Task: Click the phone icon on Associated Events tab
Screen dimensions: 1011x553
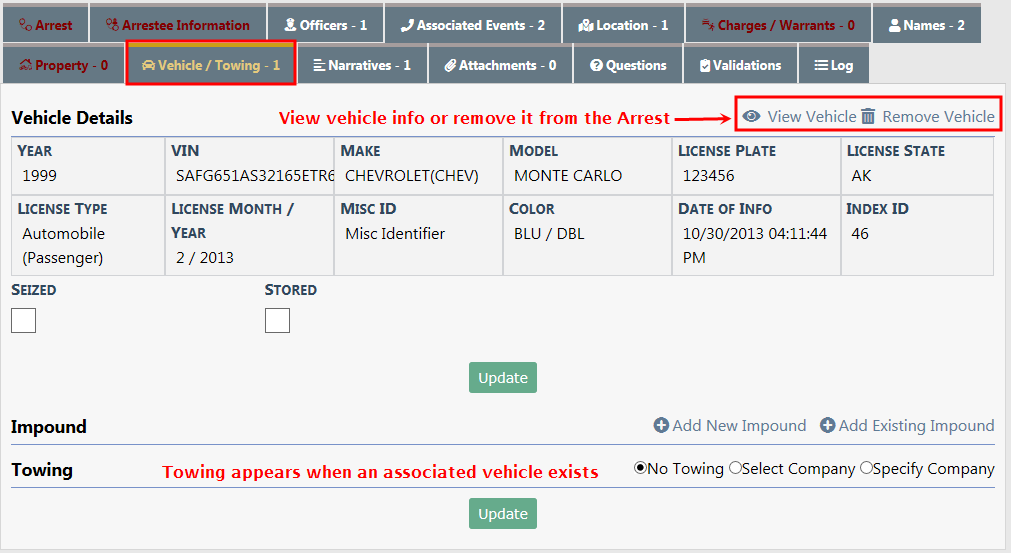Action: (x=407, y=25)
